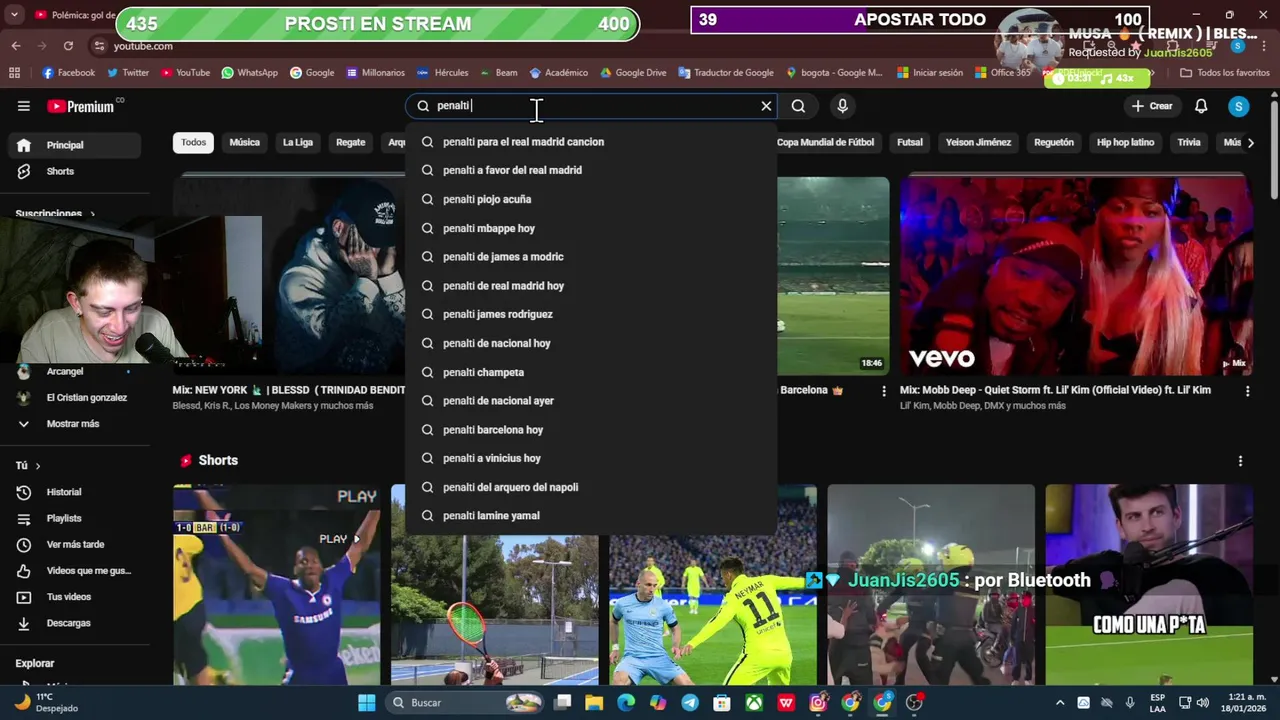Open the taskbar volume control

pyautogui.click(x=1202, y=703)
